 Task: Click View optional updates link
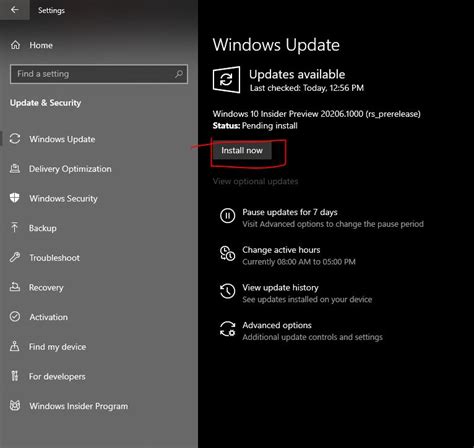tap(255, 181)
